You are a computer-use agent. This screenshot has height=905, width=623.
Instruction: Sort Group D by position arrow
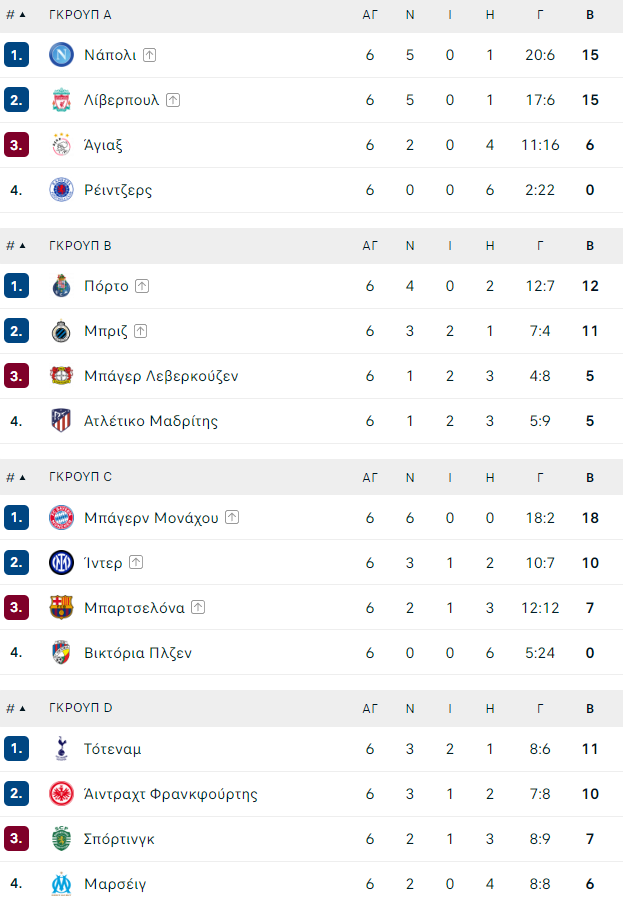22,708
